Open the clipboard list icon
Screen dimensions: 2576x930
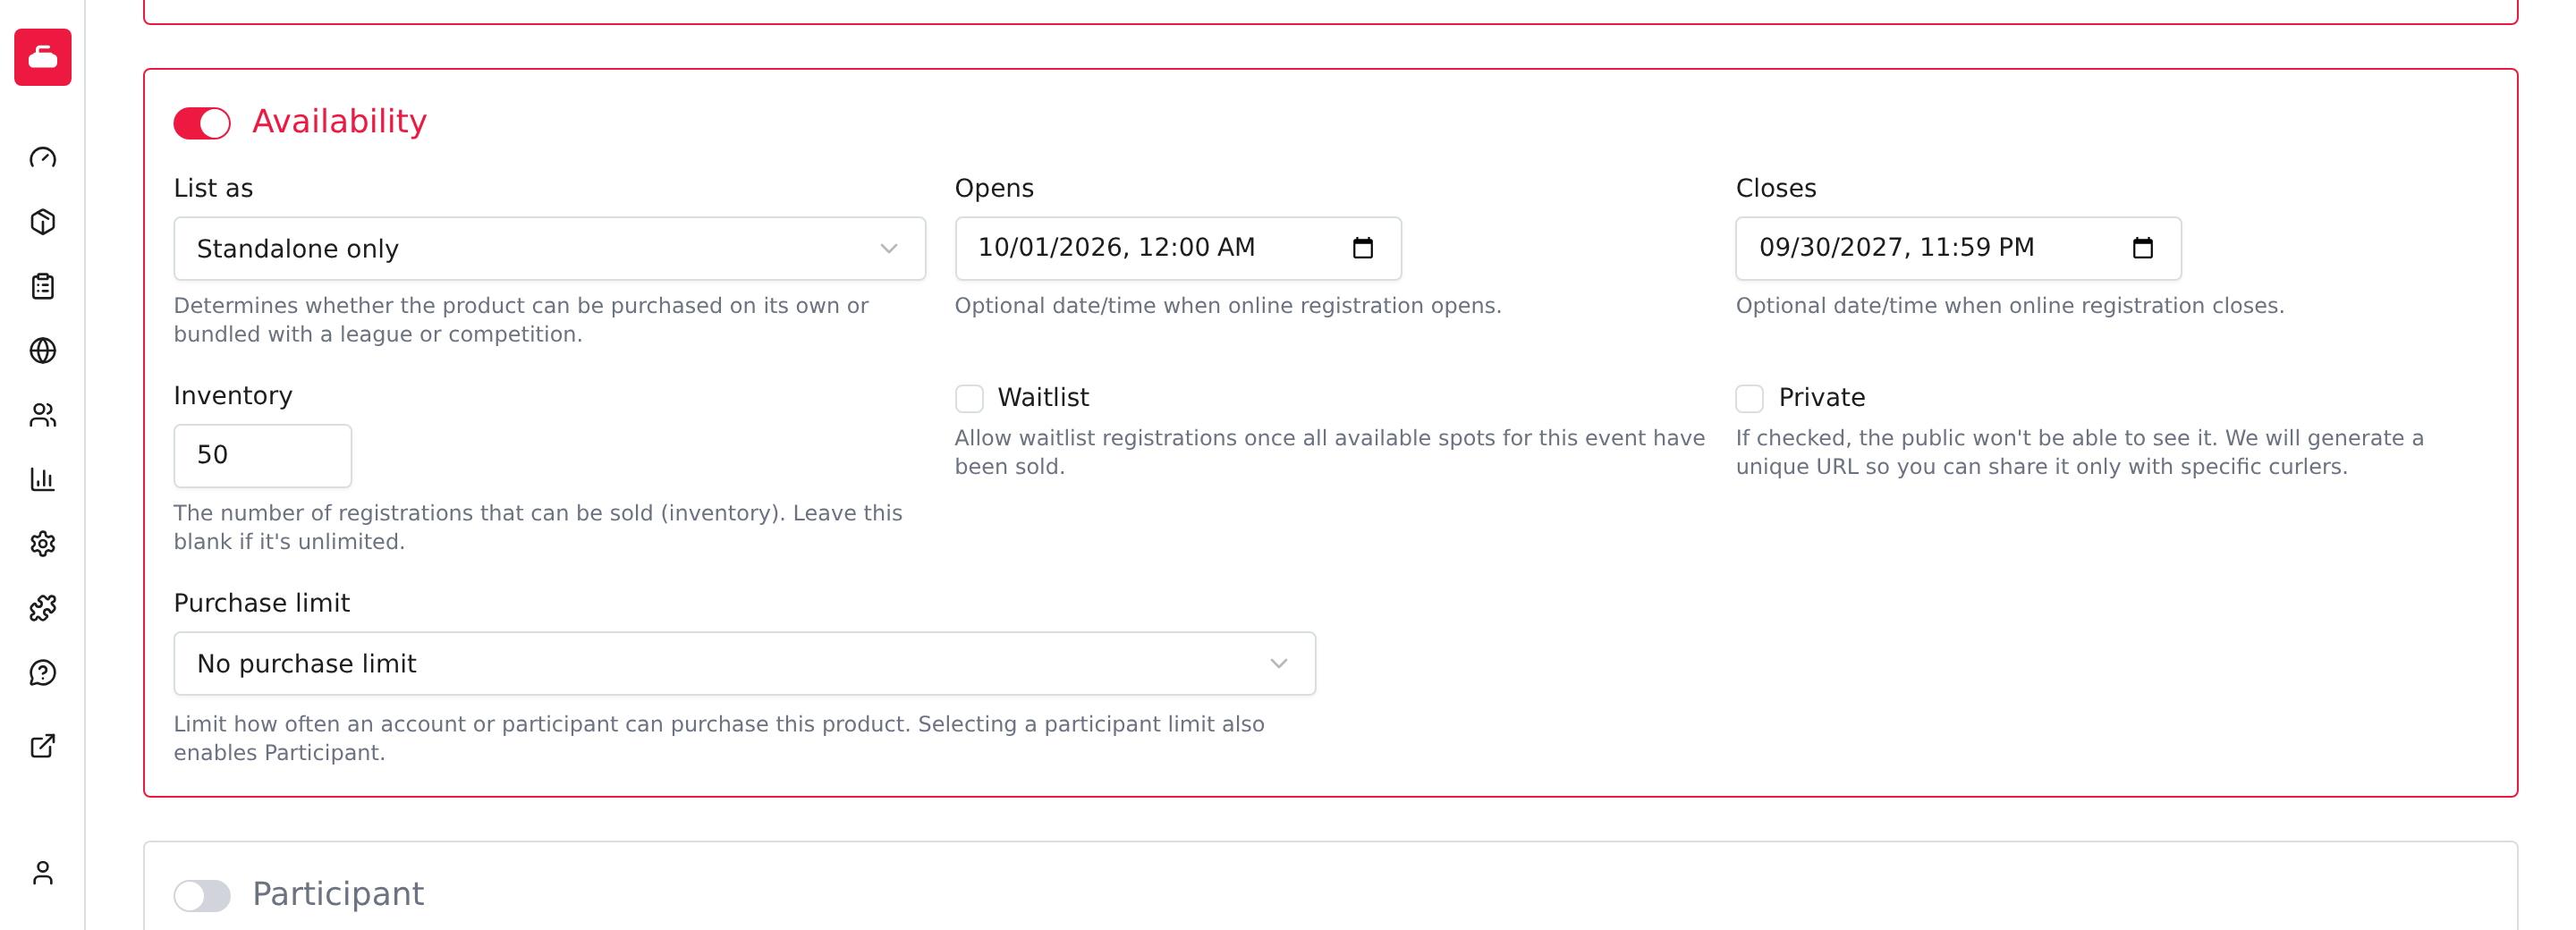pyautogui.click(x=43, y=287)
